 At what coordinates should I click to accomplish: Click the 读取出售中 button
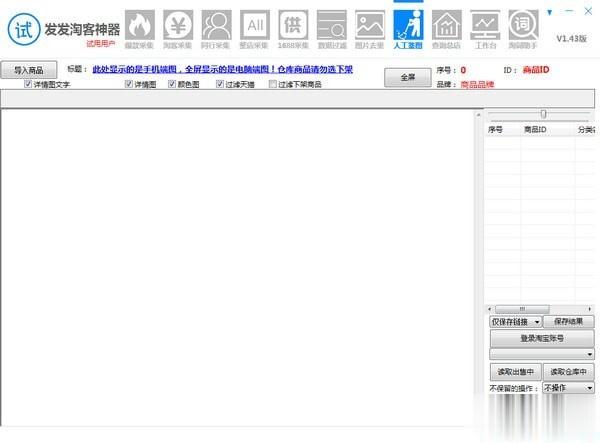point(515,371)
